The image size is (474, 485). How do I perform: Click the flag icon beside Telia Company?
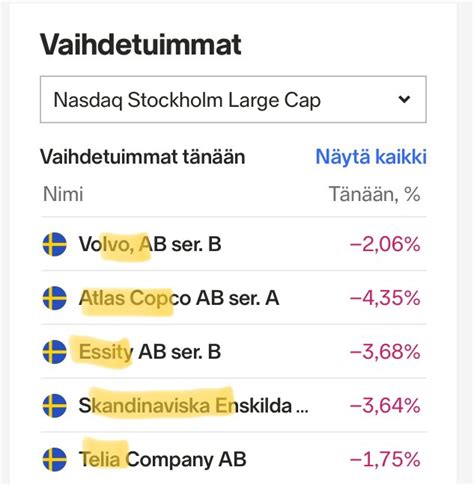(55, 460)
